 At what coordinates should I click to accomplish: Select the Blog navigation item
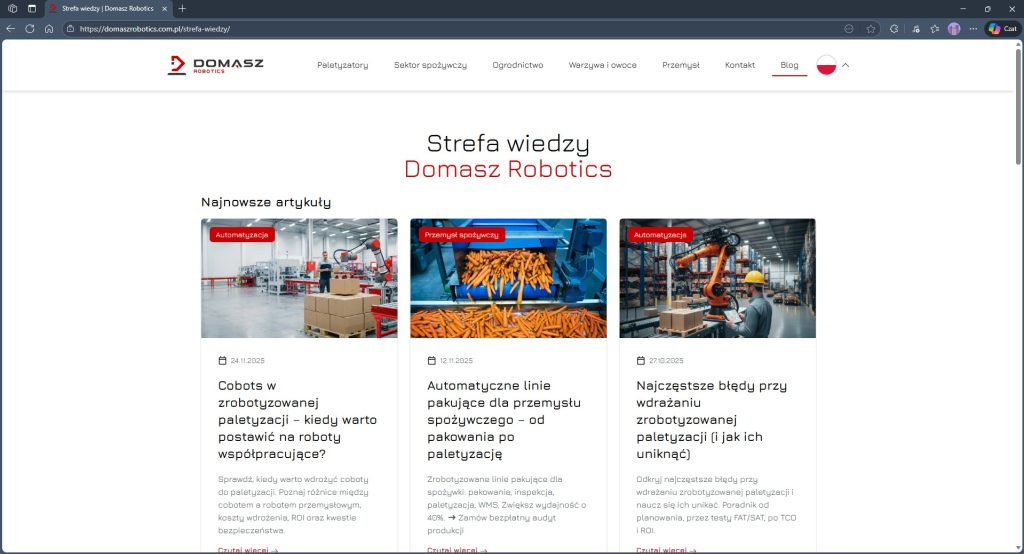click(x=789, y=65)
